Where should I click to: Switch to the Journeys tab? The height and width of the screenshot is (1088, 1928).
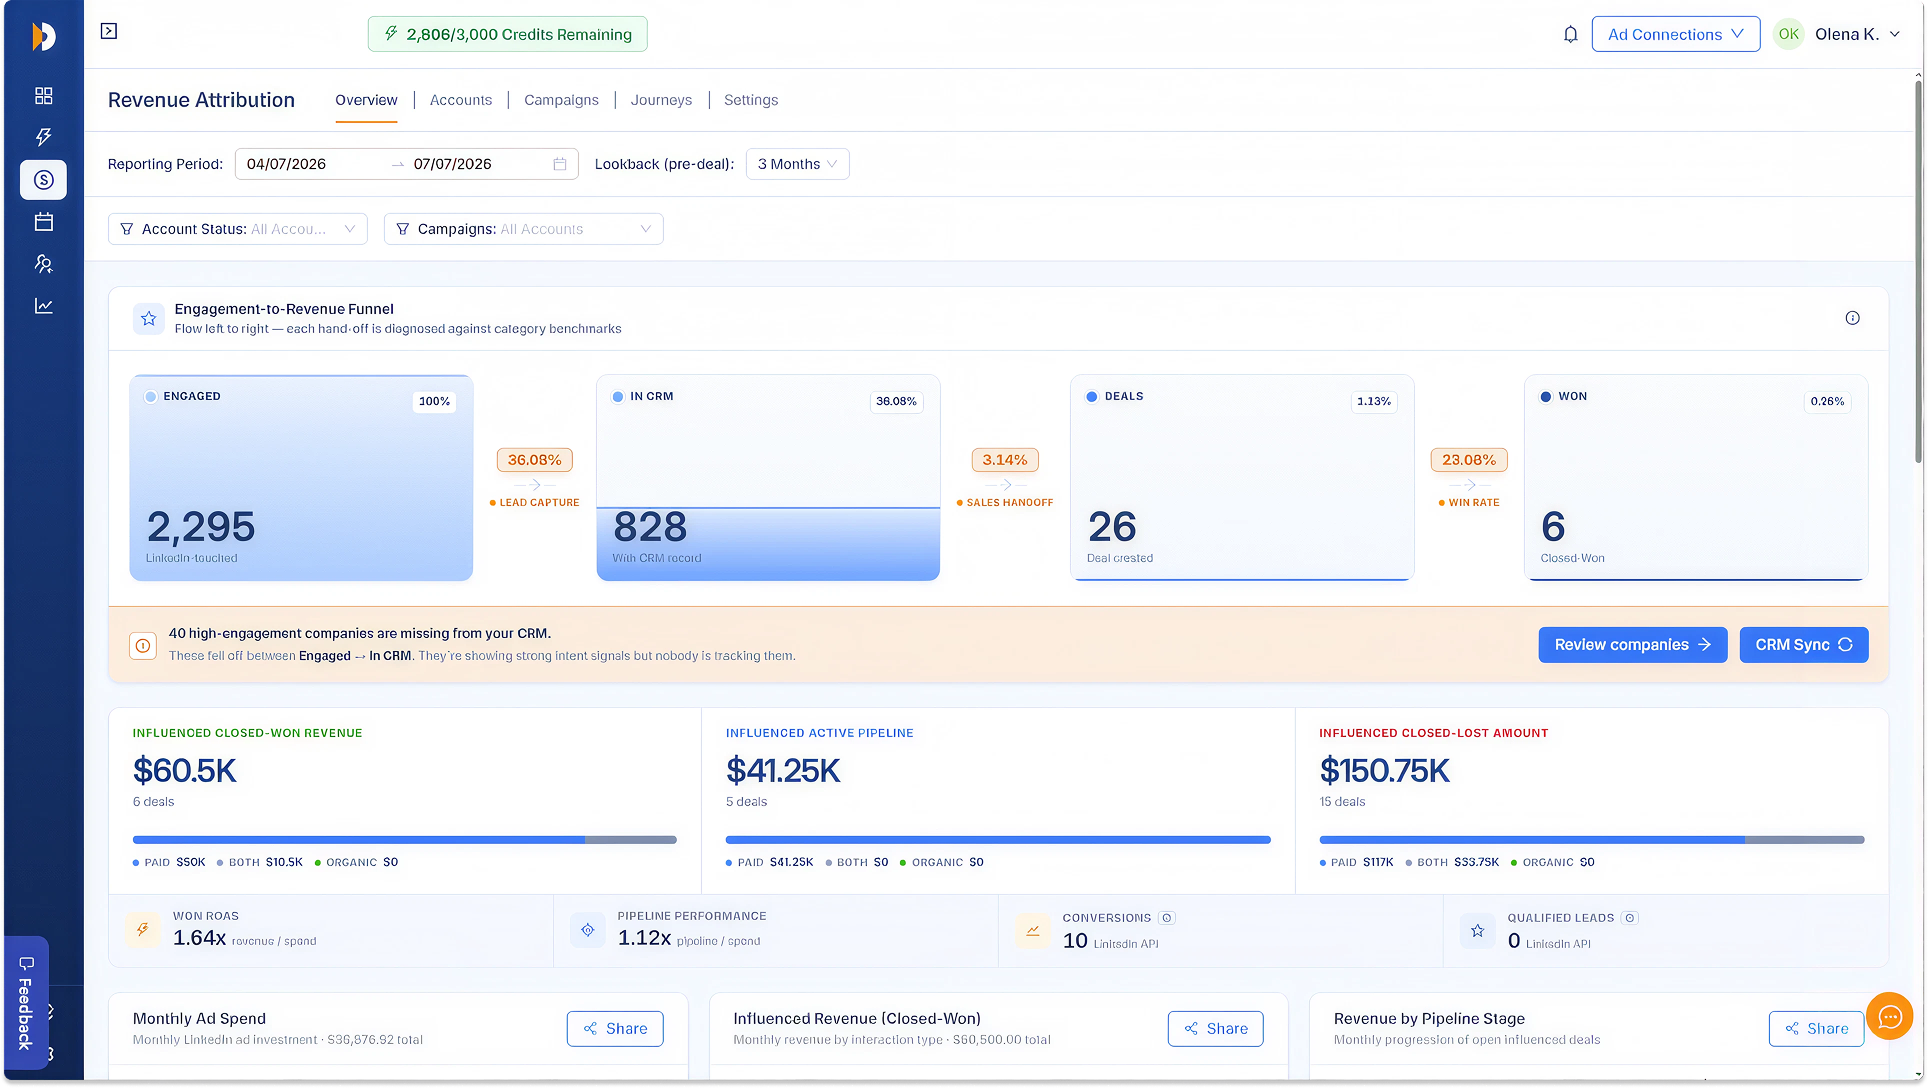click(x=661, y=100)
